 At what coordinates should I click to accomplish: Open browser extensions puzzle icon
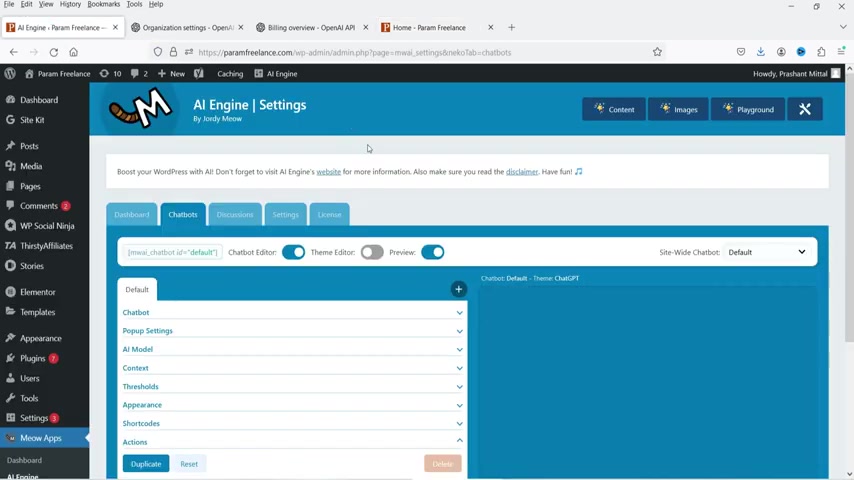821,52
